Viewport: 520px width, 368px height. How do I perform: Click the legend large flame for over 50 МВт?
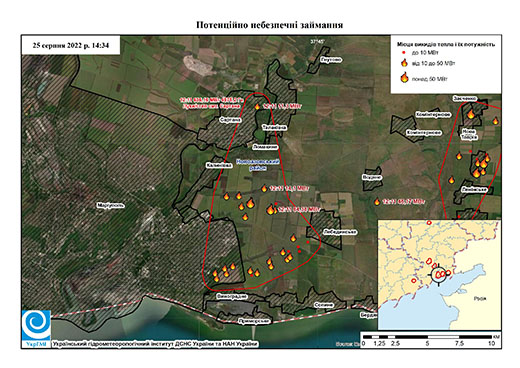(x=404, y=78)
